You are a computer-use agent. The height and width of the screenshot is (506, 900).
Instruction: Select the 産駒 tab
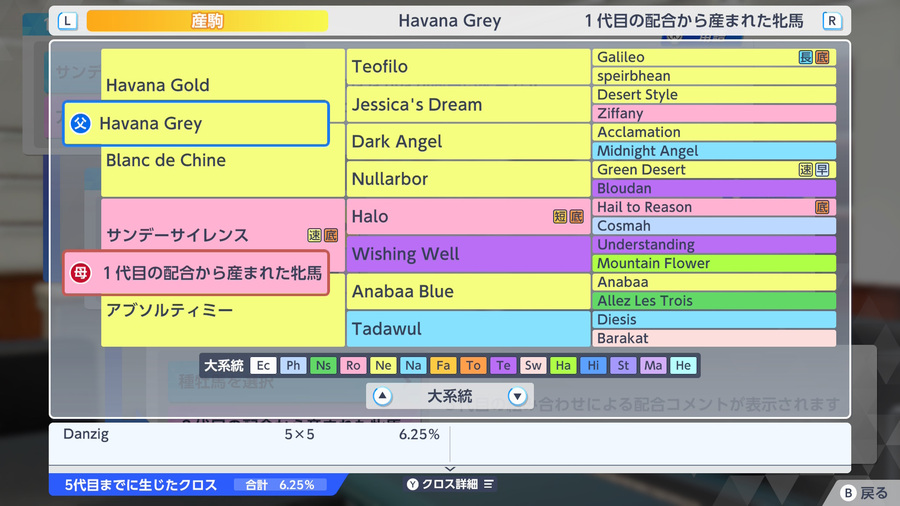207,21
